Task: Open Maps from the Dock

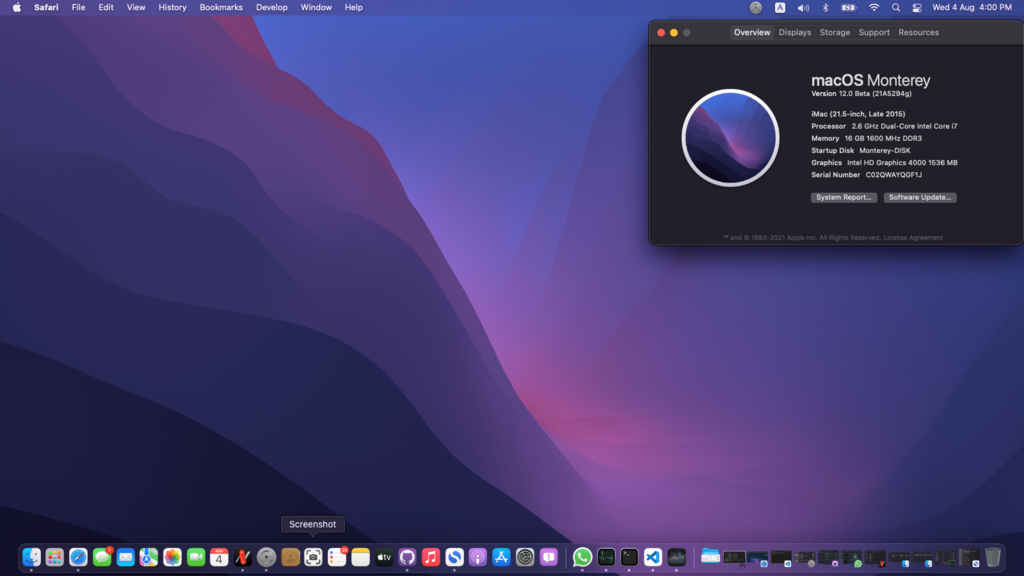Action: tap(149, 557)
